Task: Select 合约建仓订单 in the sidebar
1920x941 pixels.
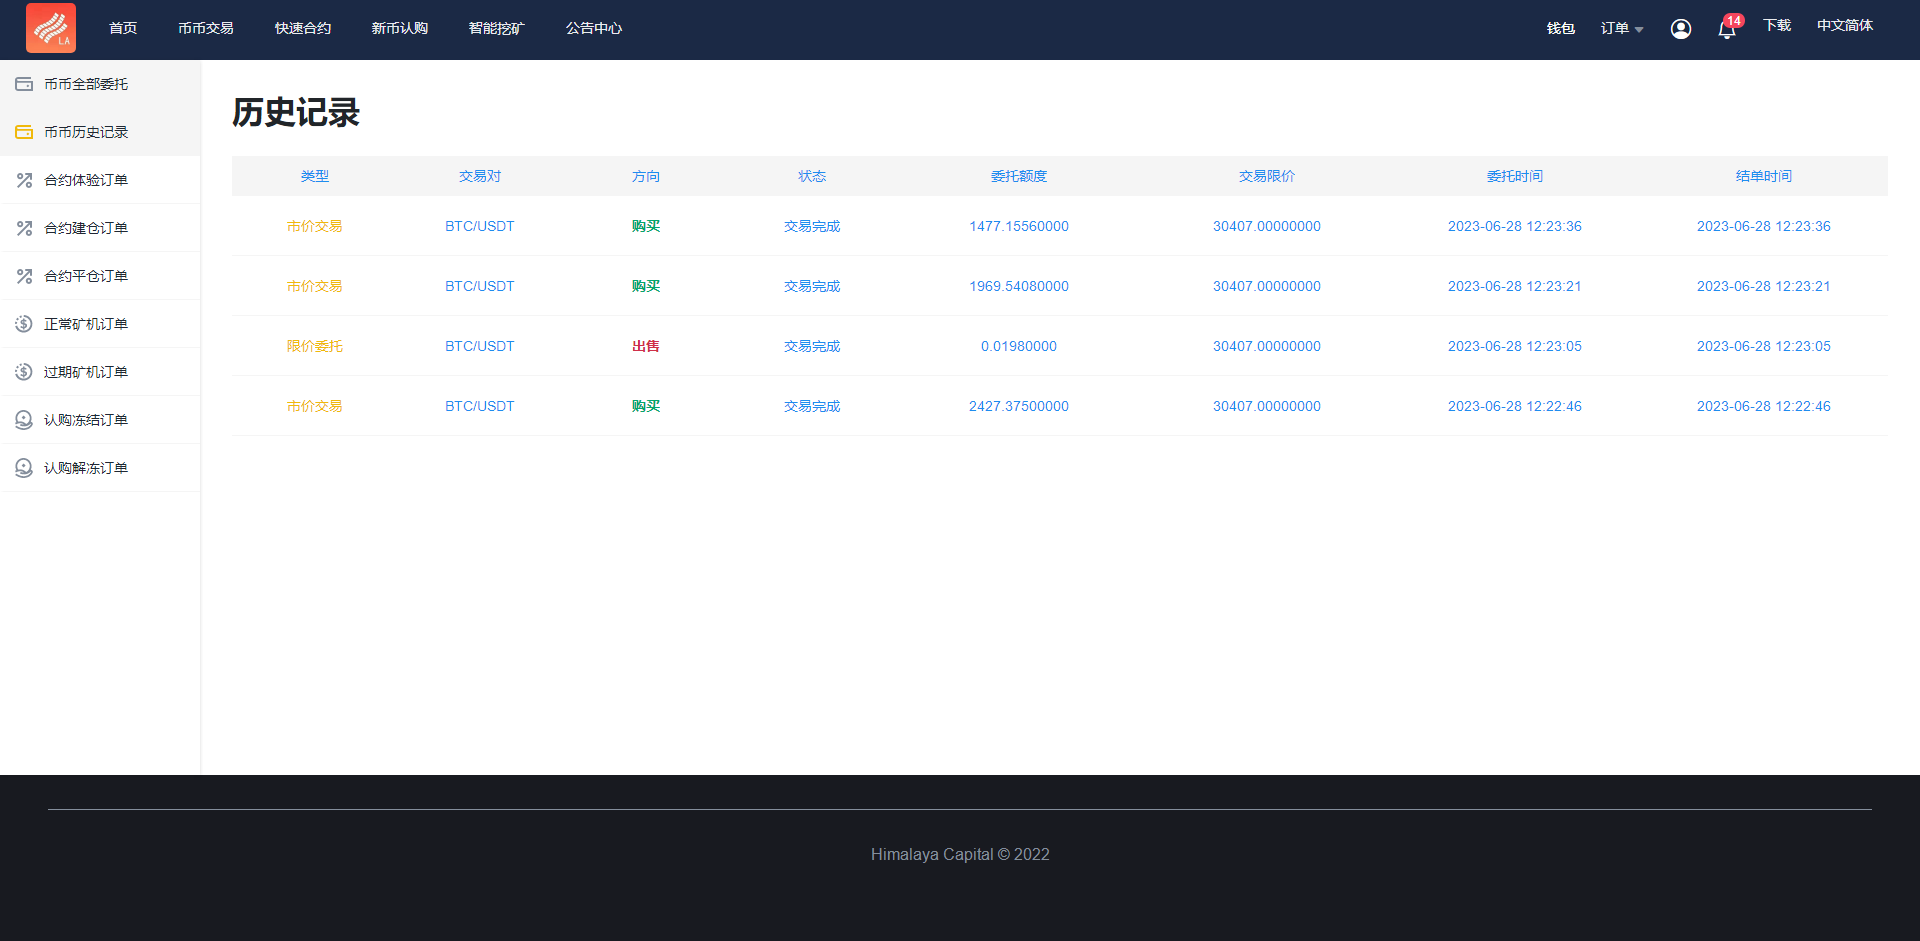Action: tap(86, 228)
